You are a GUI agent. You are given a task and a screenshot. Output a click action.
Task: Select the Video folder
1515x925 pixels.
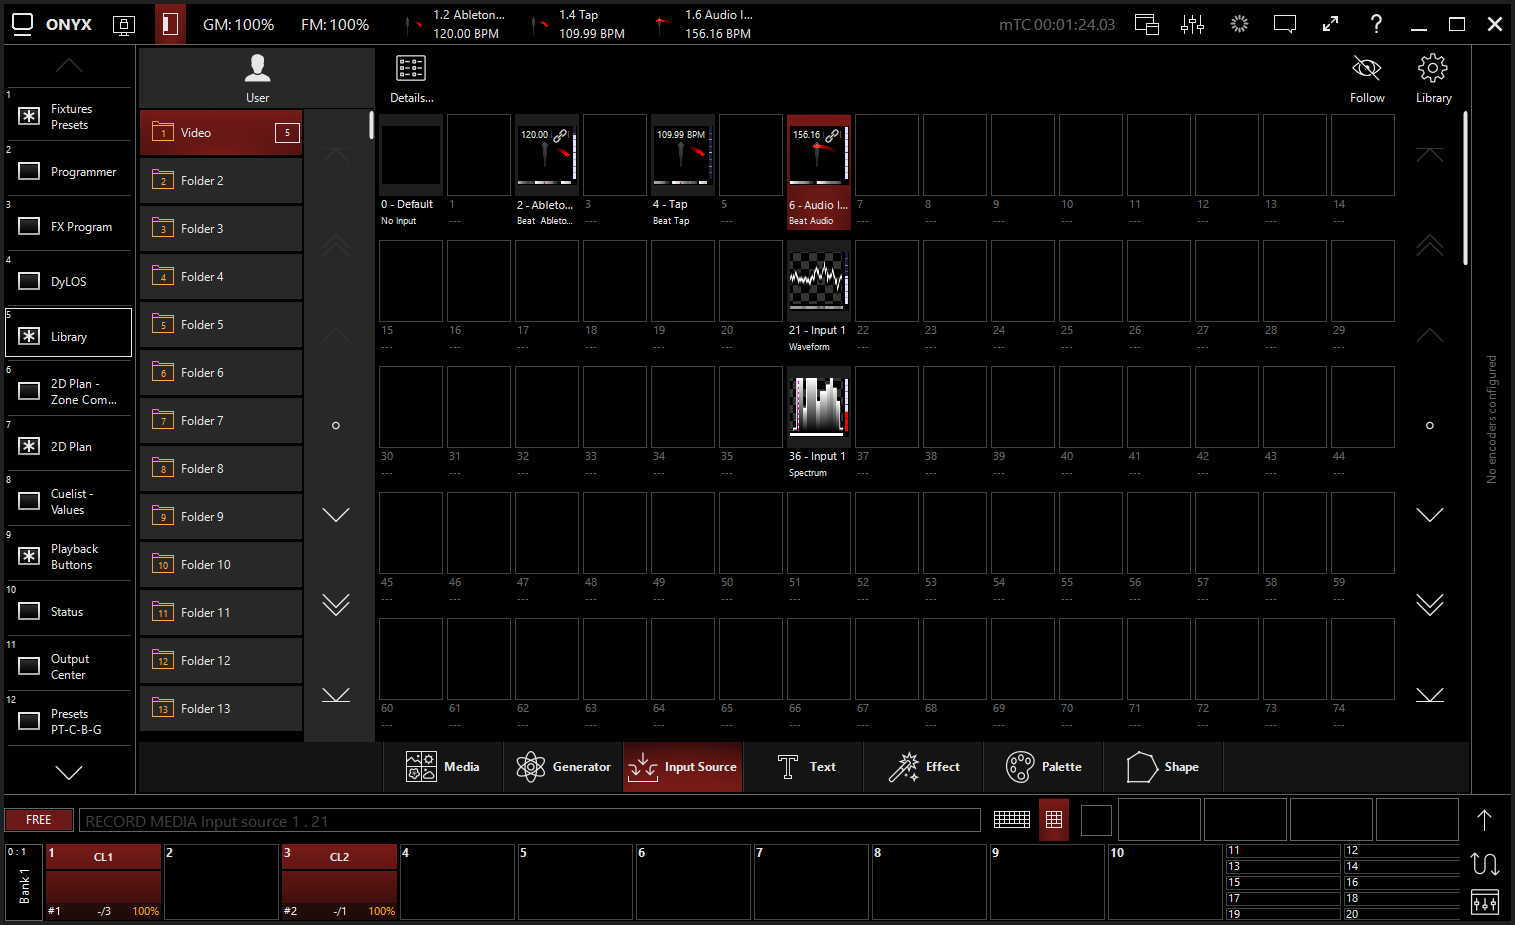click(x=221, y=133)
